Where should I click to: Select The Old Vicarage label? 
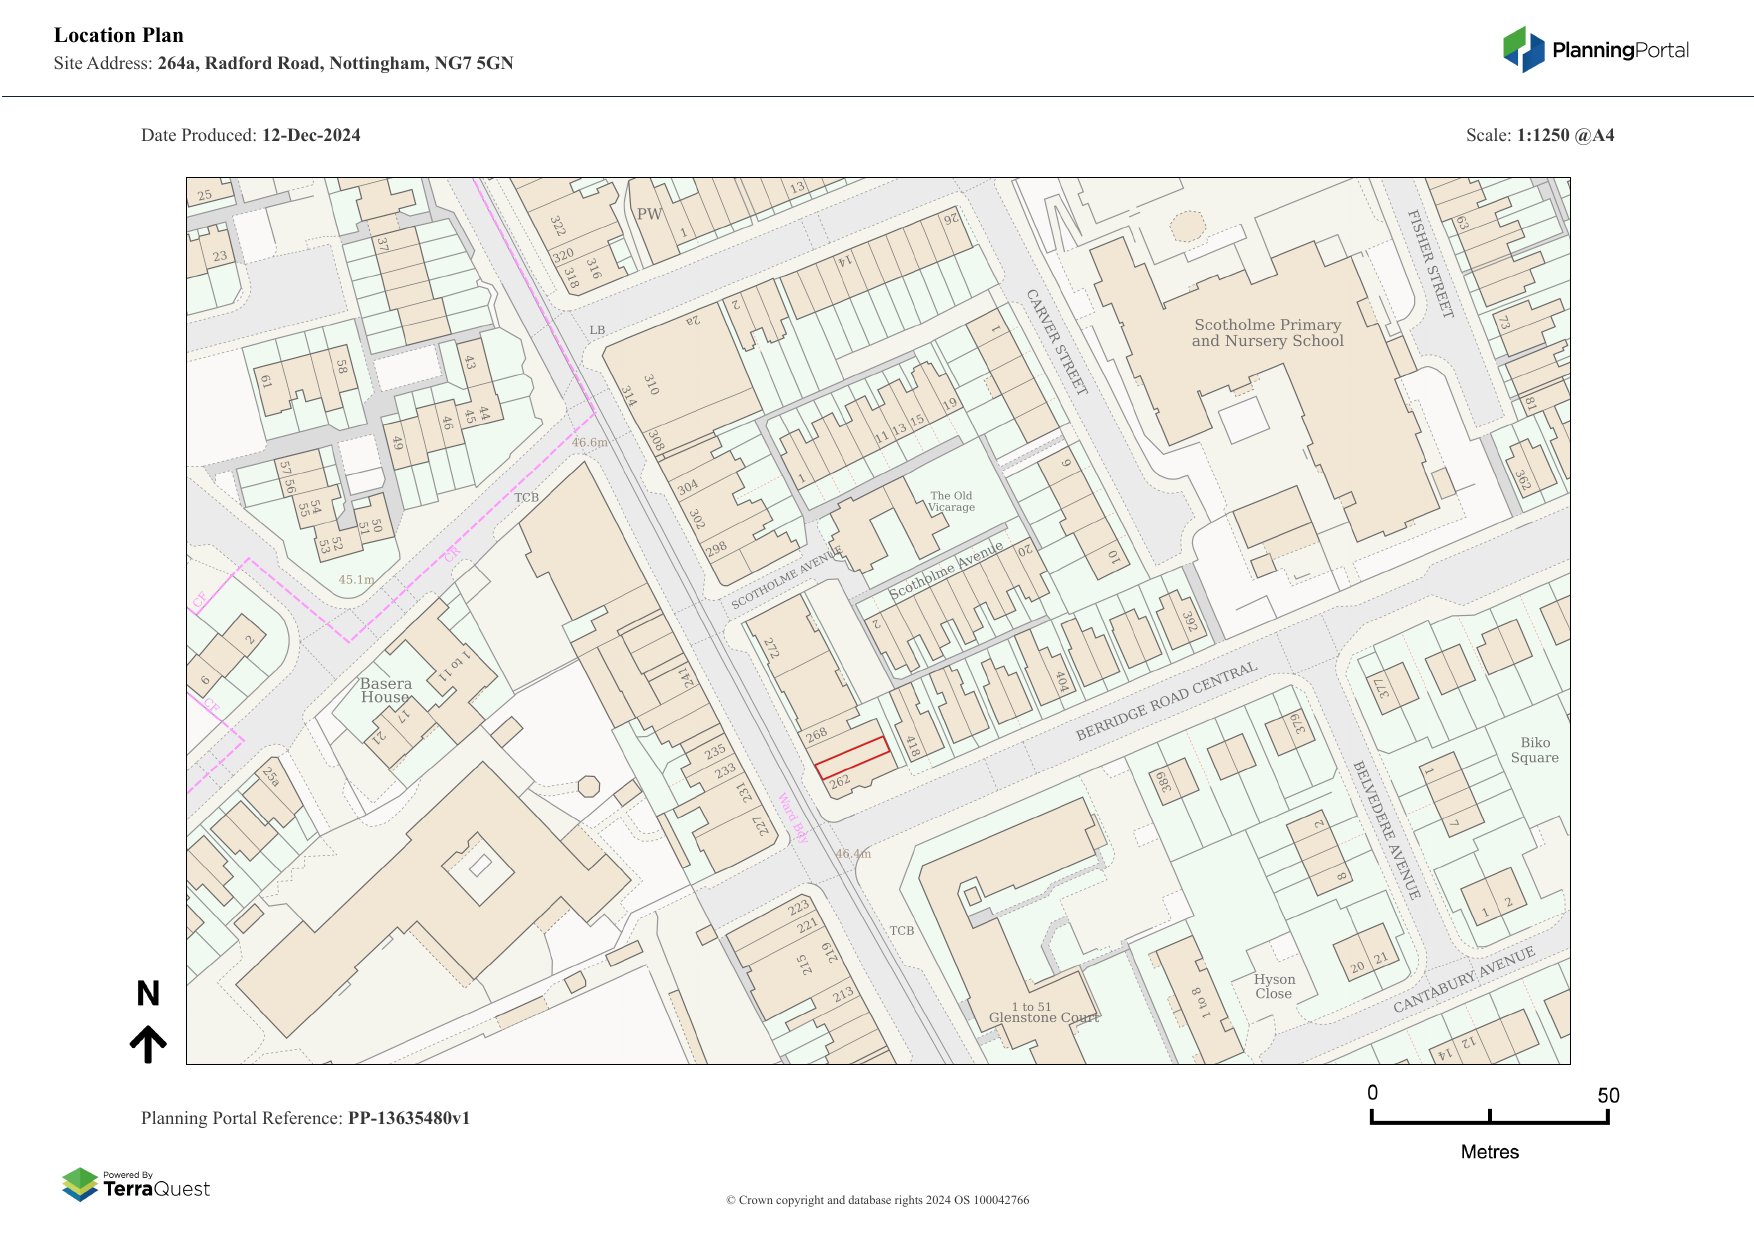(951, 501)
